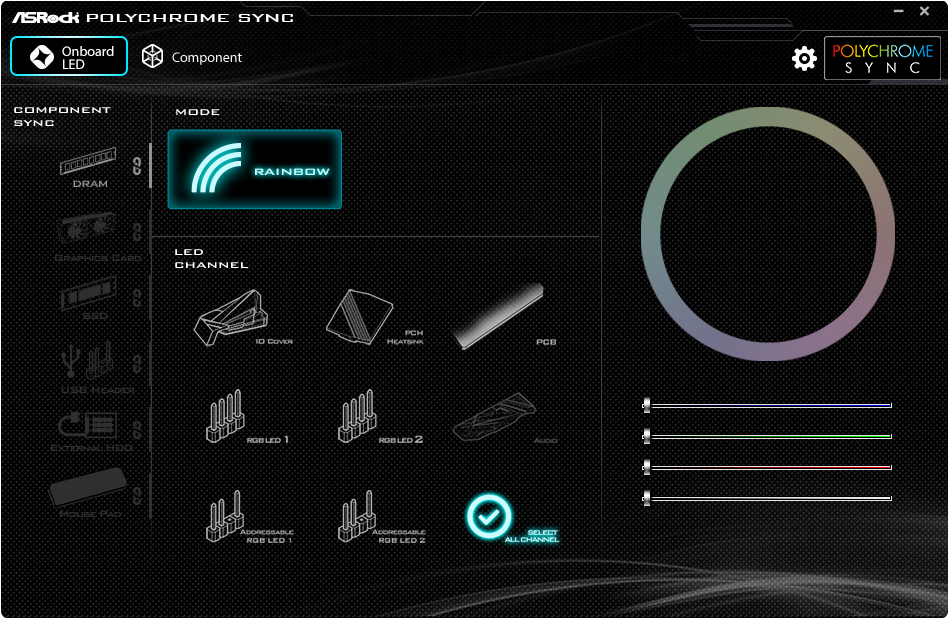Toggle the SSD sync link
The height and width of the screenshot is (620, 950).
[x=137, y=298]
